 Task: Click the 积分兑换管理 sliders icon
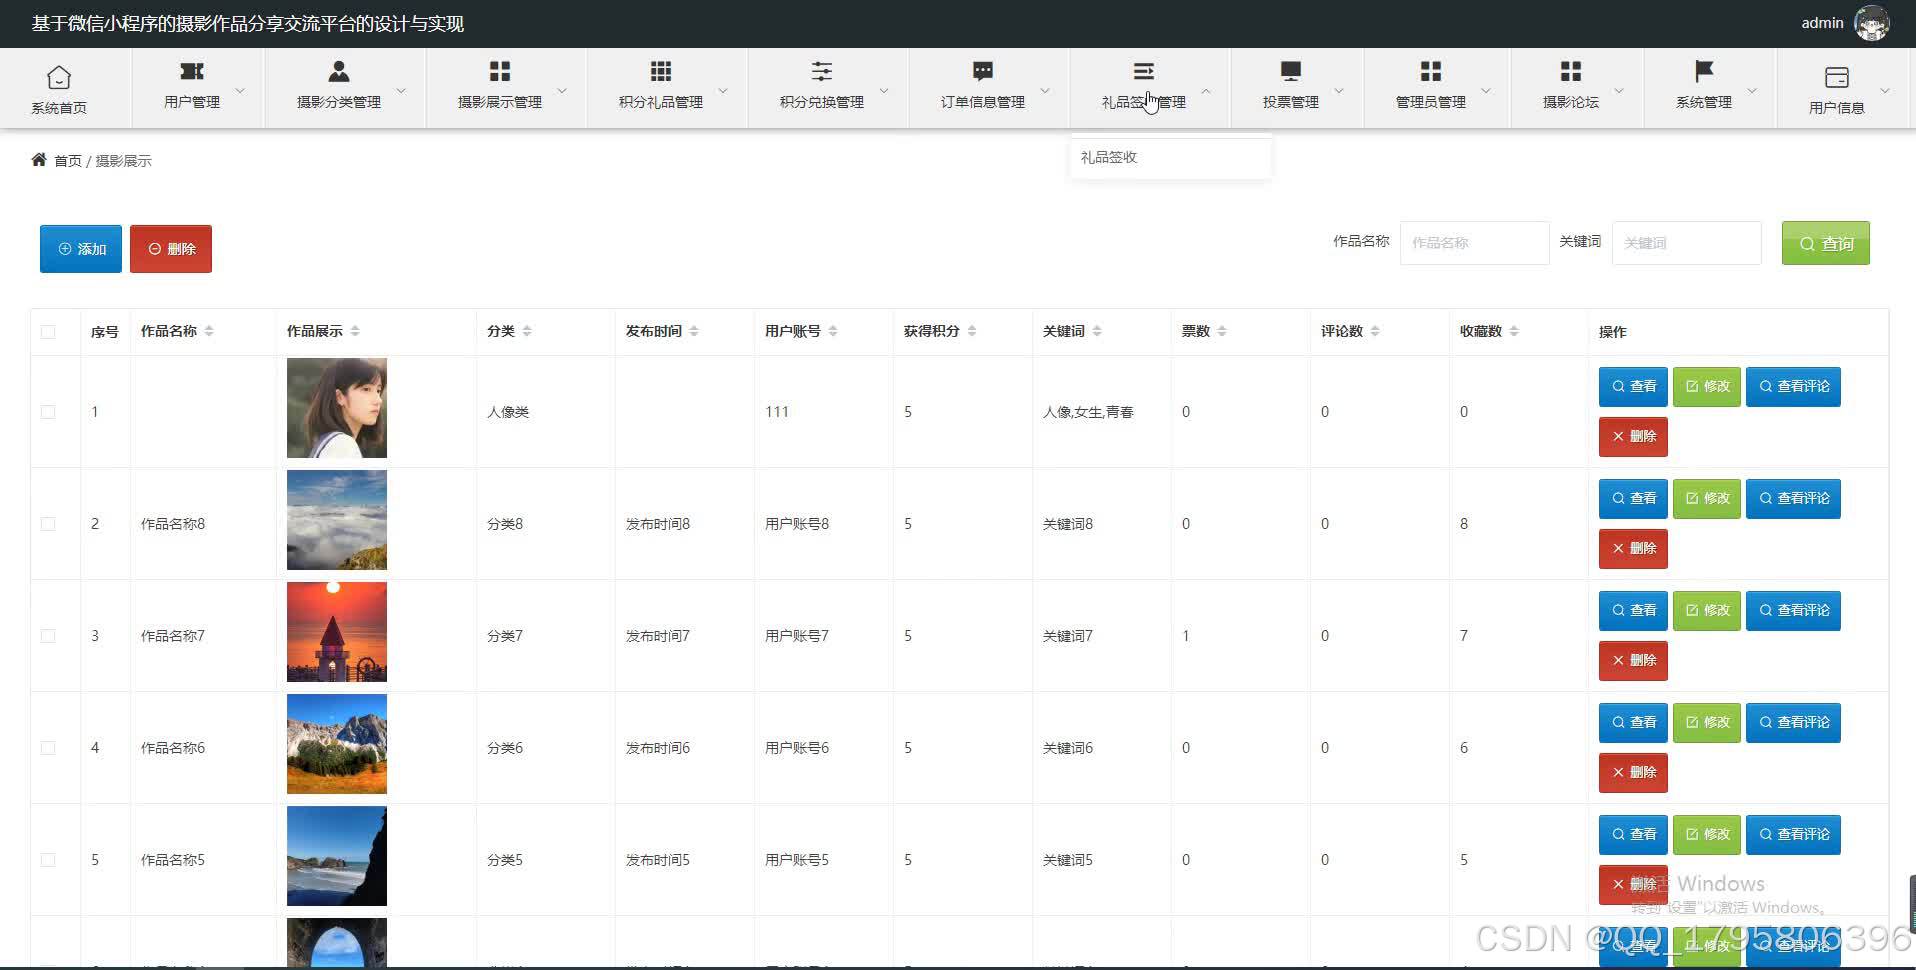(x=822, y=71)
